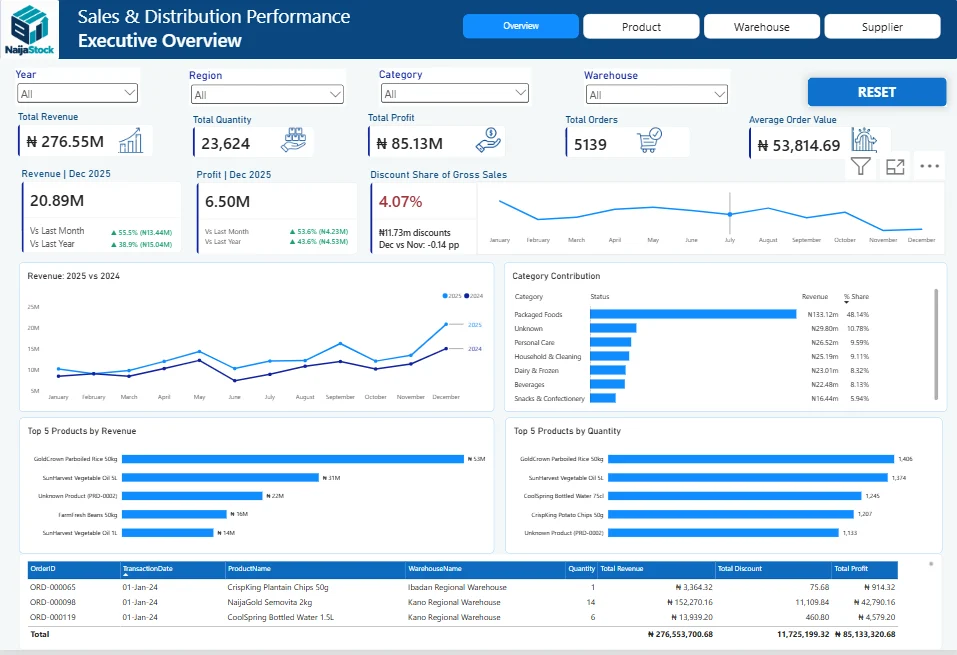
Task: Click the ₦ 276,553,700.68 total revenue cell
Action: (x=680, y=635)
